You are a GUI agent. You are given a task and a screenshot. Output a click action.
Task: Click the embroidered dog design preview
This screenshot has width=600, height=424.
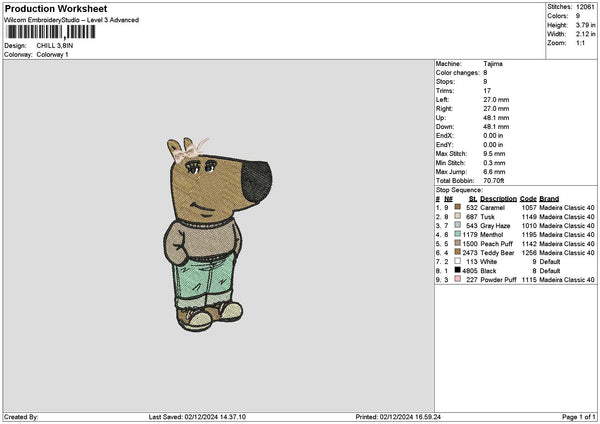(217, 234)
